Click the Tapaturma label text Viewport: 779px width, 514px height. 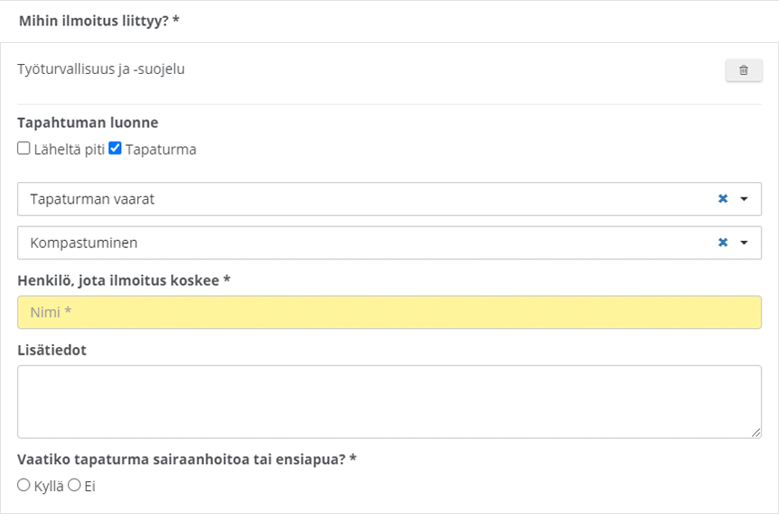tap(160, 149)
